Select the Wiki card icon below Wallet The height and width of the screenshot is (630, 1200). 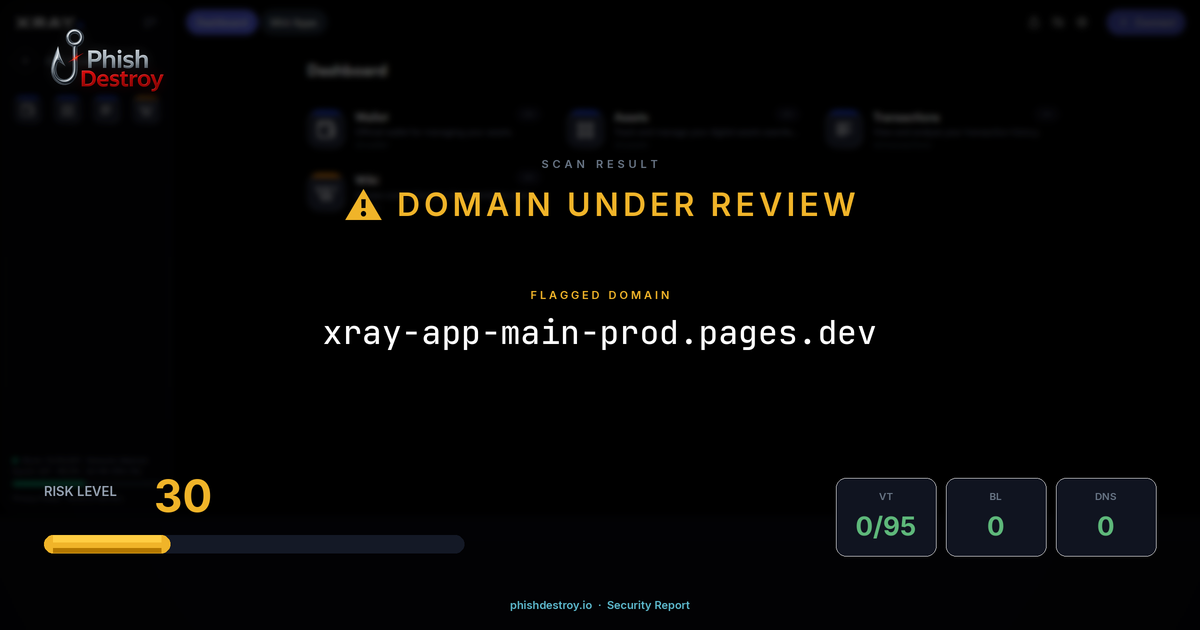tap(326, 188)
